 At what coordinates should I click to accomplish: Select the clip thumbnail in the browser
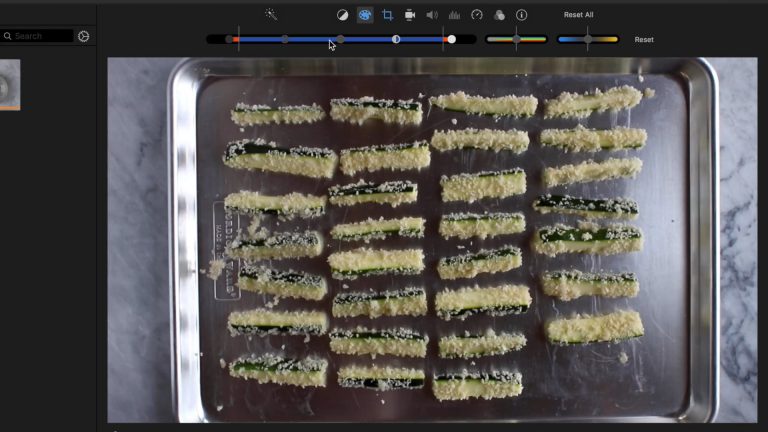pos(9,84)
